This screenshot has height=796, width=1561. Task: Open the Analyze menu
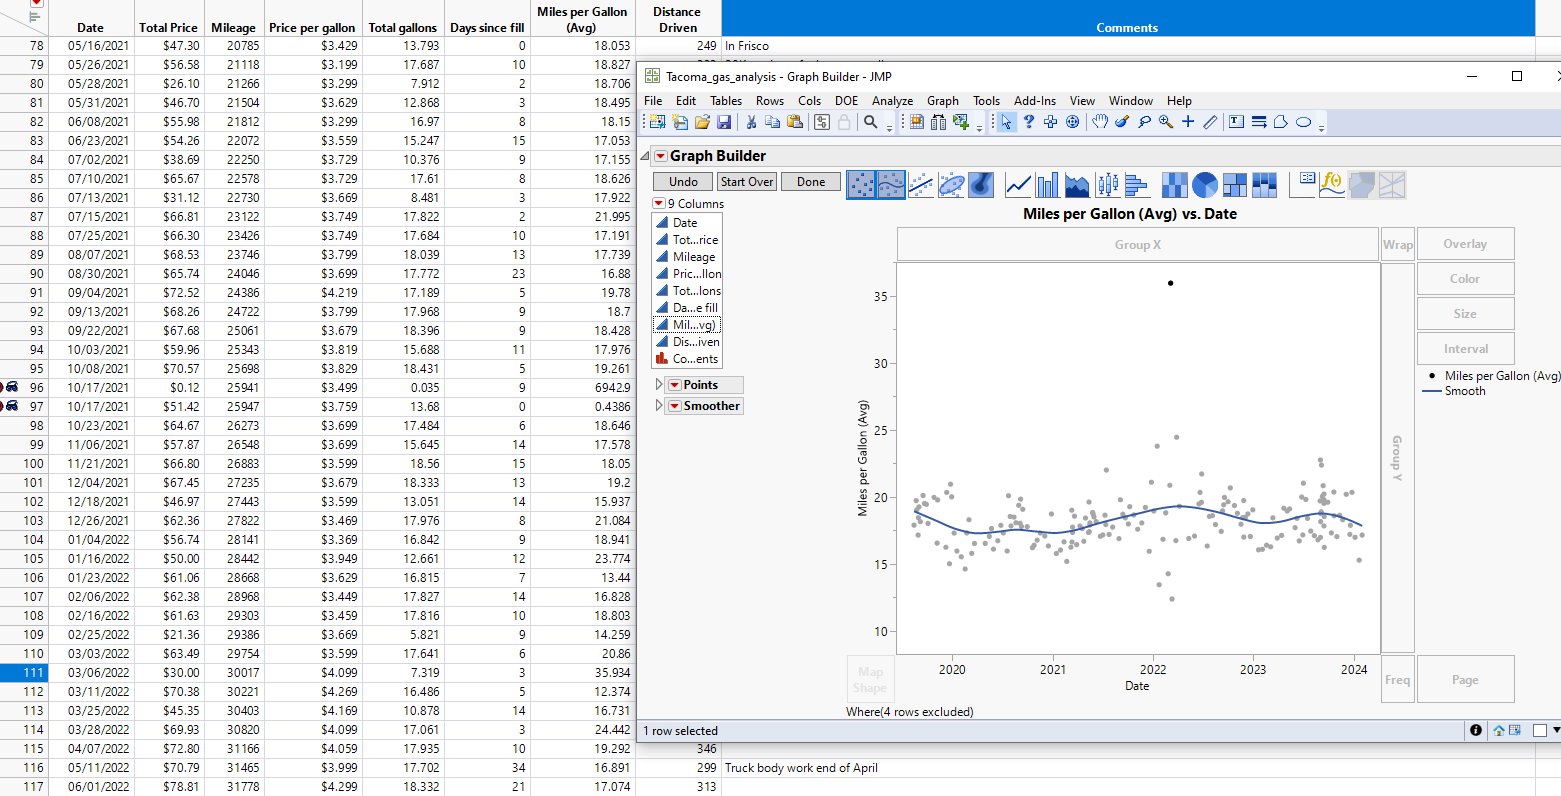click(x=892, y=101)
